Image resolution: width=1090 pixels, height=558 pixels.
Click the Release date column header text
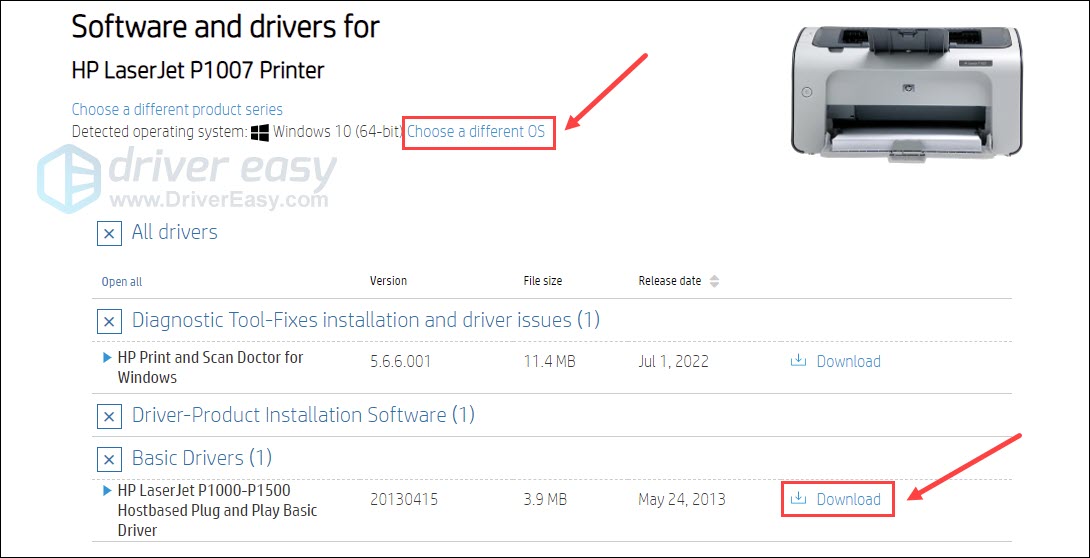click(670, 281)
